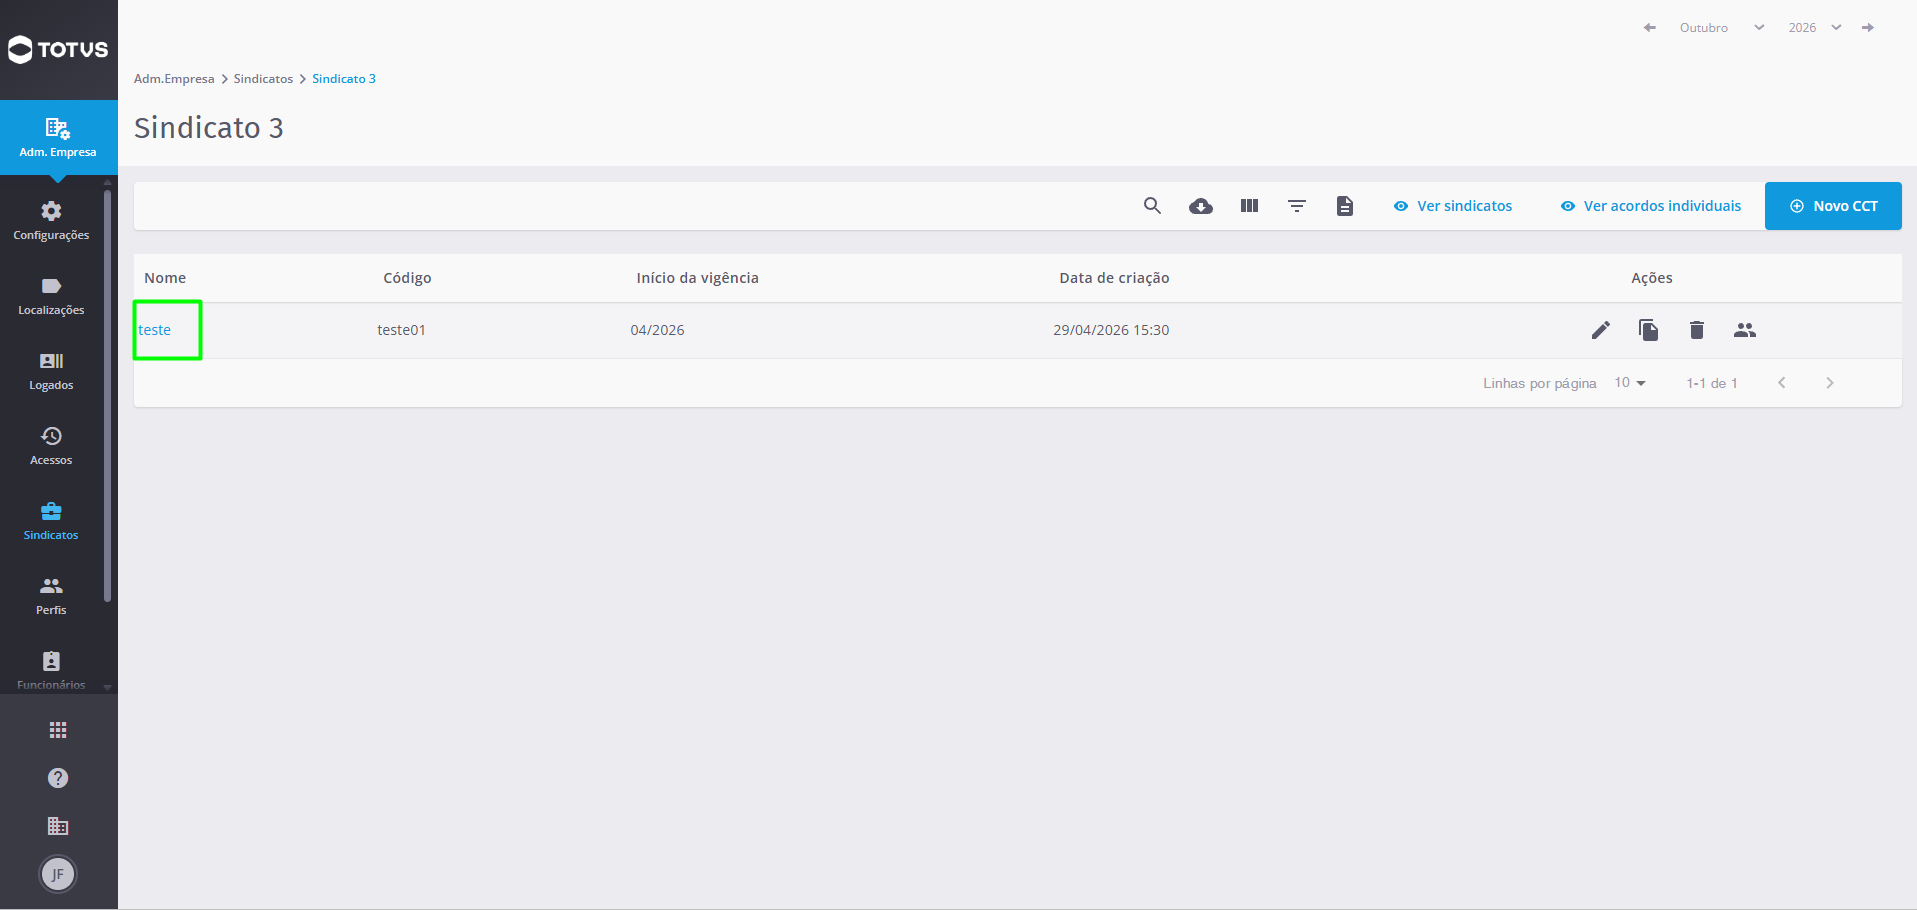Open the apps grid icon

coord(58,730)
